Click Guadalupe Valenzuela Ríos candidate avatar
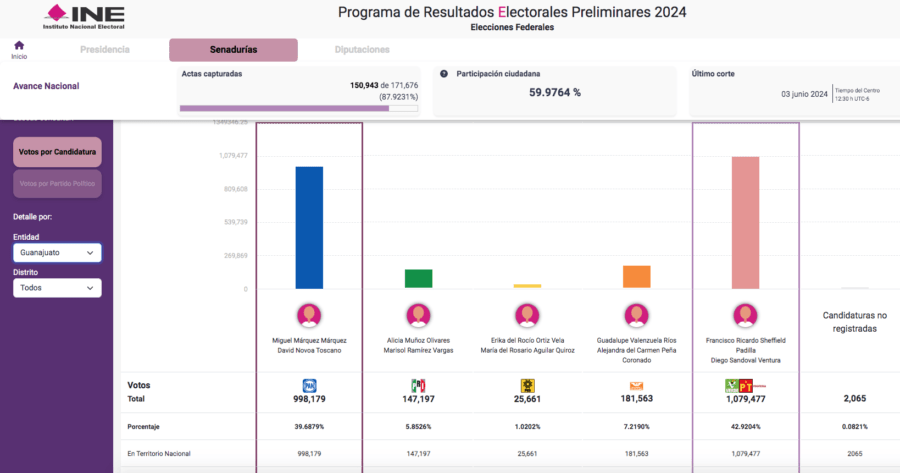The image size is (900, 473). pyautogui.click(x=636, y=316)
